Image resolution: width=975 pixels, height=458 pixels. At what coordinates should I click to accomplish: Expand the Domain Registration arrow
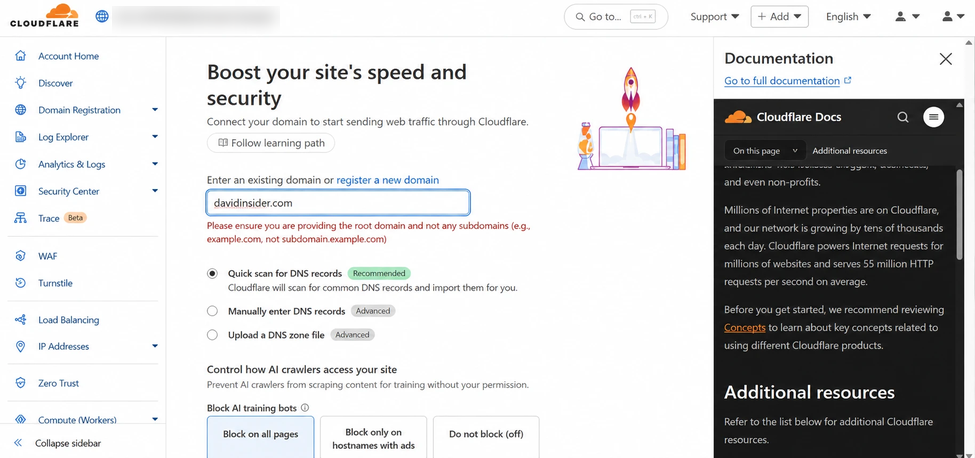(x=155, y=110)
